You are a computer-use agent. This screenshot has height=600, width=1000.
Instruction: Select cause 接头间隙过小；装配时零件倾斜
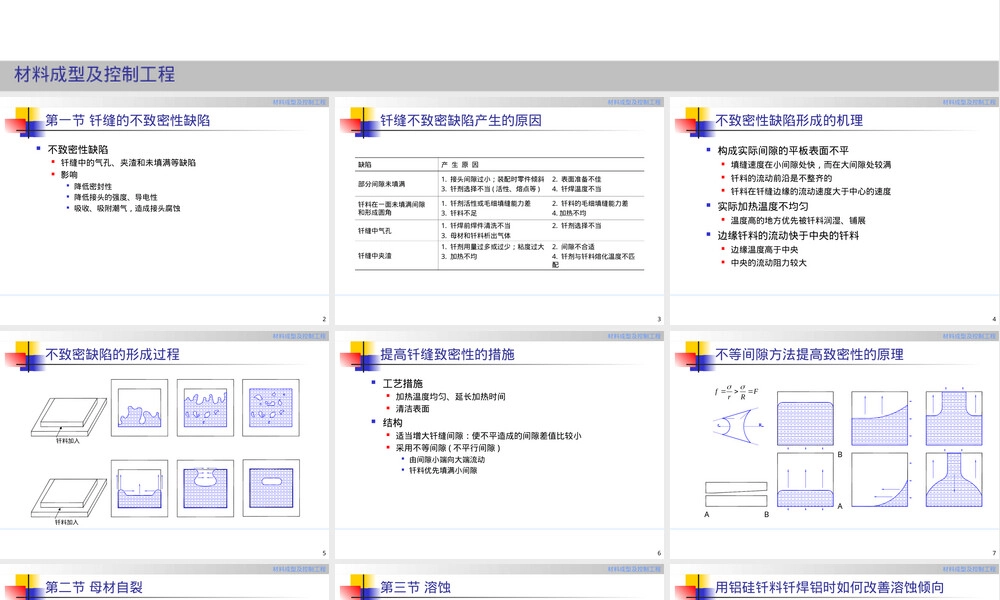point(492,179)
